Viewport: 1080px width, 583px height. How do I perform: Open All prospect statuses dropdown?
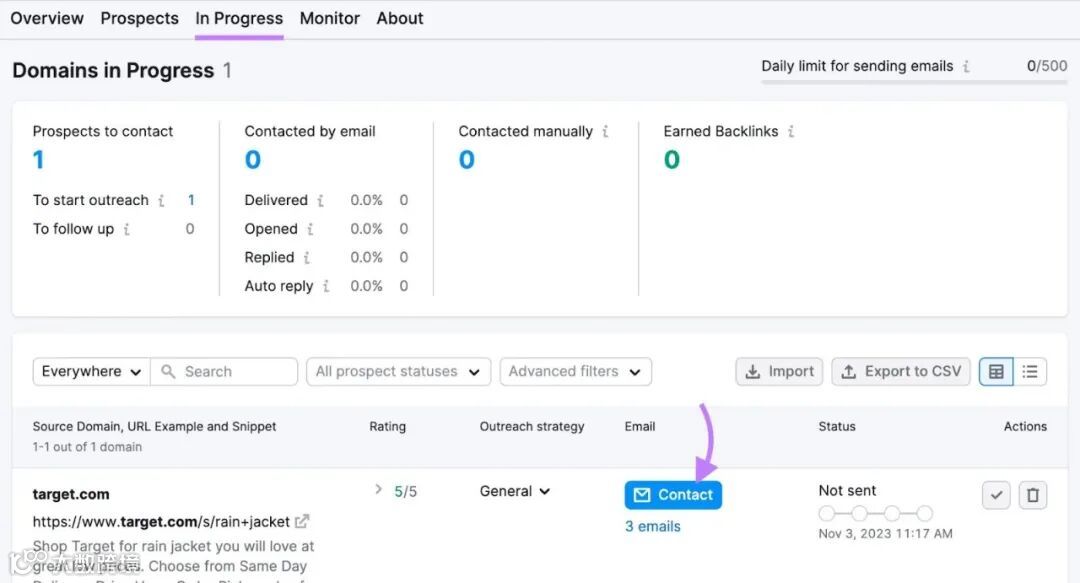398,372
